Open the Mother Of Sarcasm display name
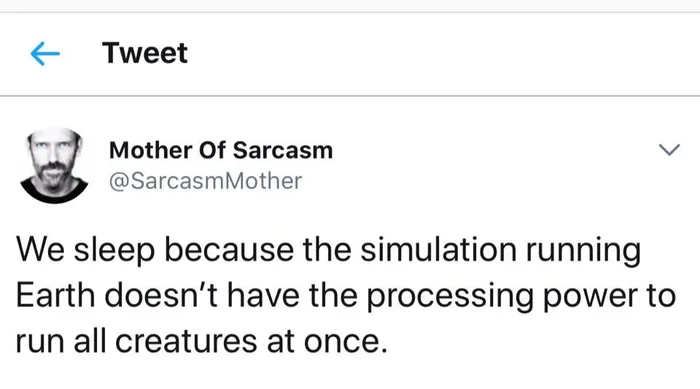The image size is (700, 389). pos(221,150)
